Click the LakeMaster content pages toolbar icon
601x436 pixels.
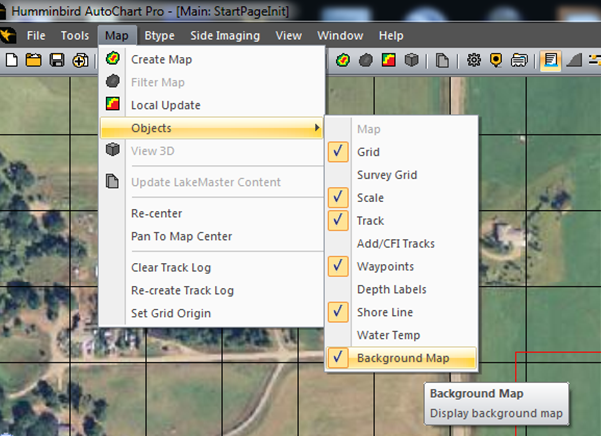click(x=442, y=60)
